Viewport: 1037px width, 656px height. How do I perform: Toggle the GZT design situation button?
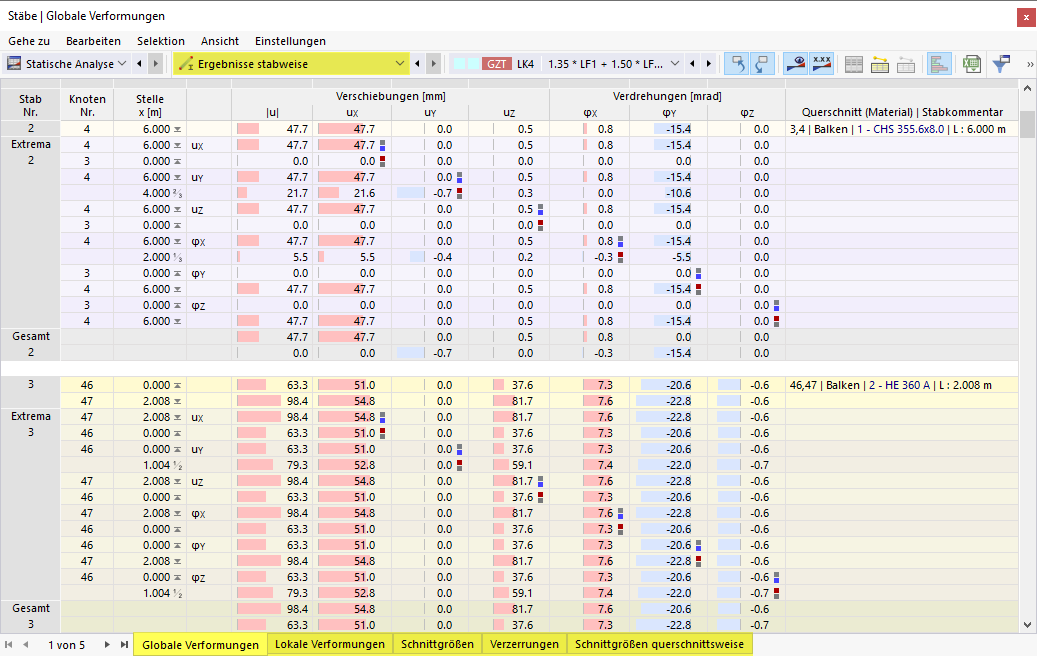[x=495, y=62]
